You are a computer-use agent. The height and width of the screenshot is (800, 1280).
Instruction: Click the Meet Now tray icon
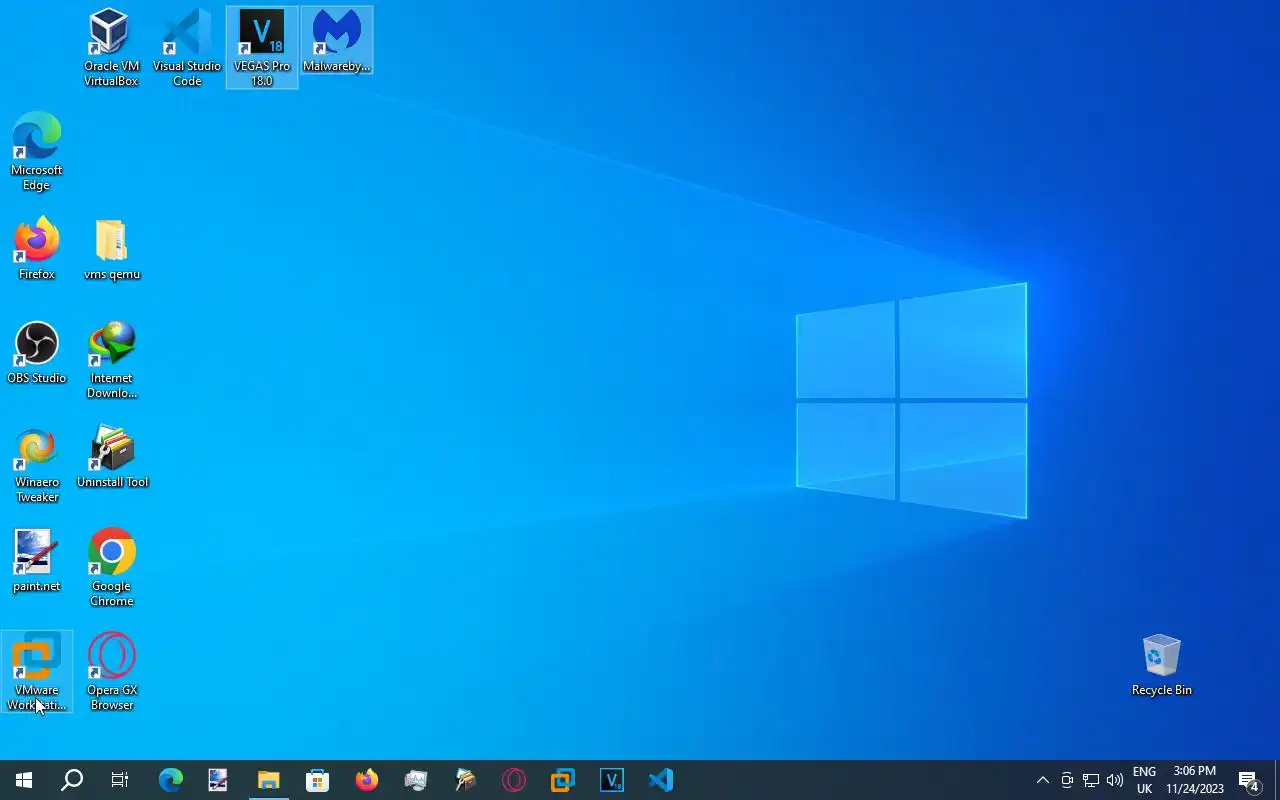[1067, 780]
